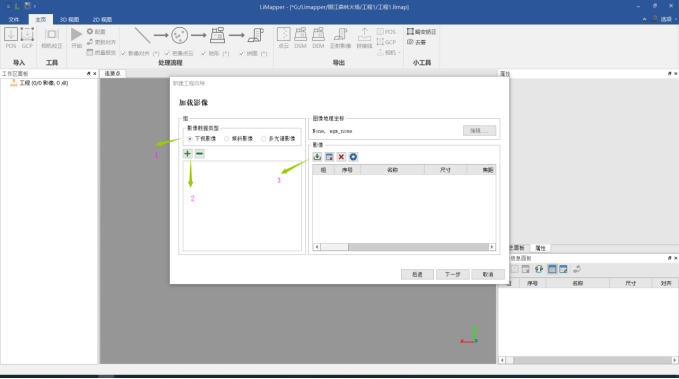Viewport: 679px width, 379px height.
Task: Click the import POS icon in ribbon
Action: [11, 38]
